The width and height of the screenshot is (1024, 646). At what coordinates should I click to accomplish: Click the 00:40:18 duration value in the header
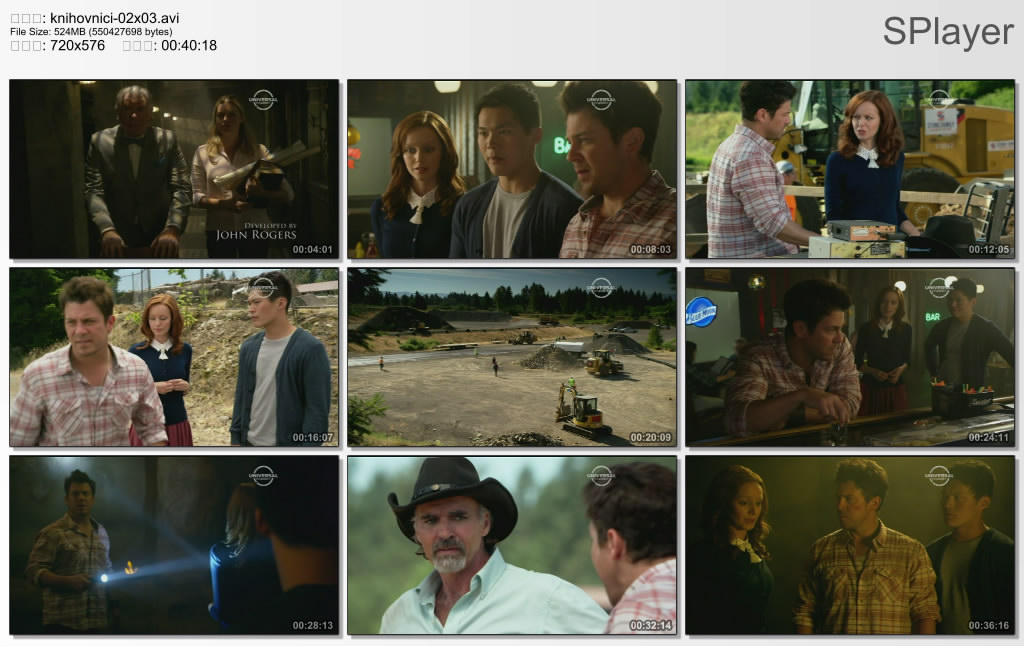(x=189, y=45)
